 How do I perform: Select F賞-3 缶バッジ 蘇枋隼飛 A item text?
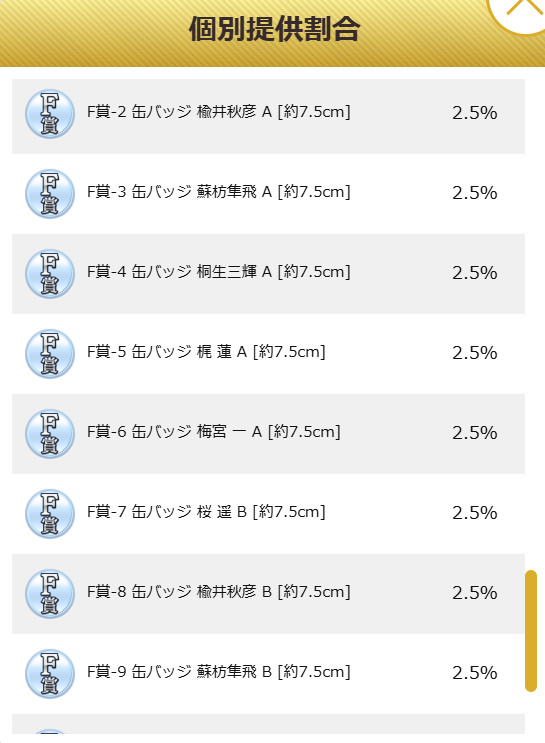point(219,192)
